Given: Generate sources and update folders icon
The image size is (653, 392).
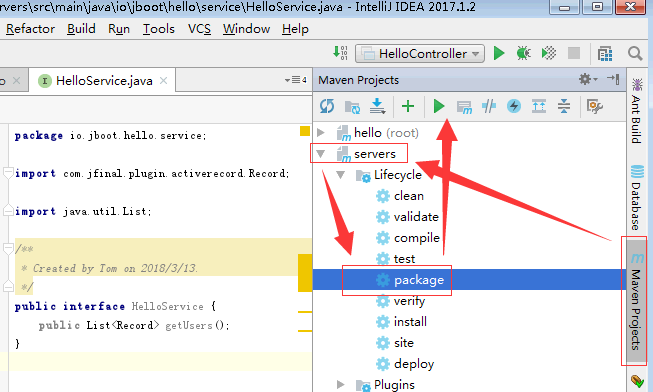Looking at the screenshot, I should (x=353, y=107).
